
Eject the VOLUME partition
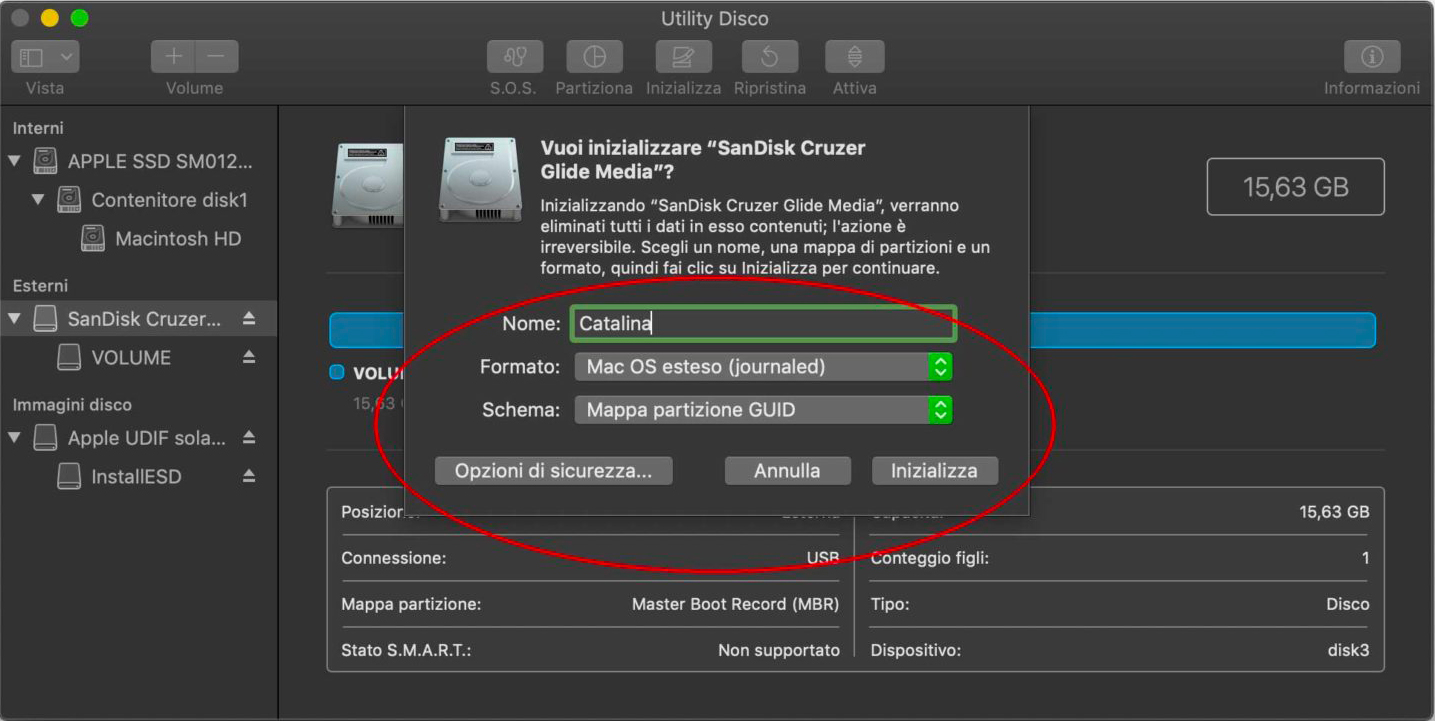(249, 357)
